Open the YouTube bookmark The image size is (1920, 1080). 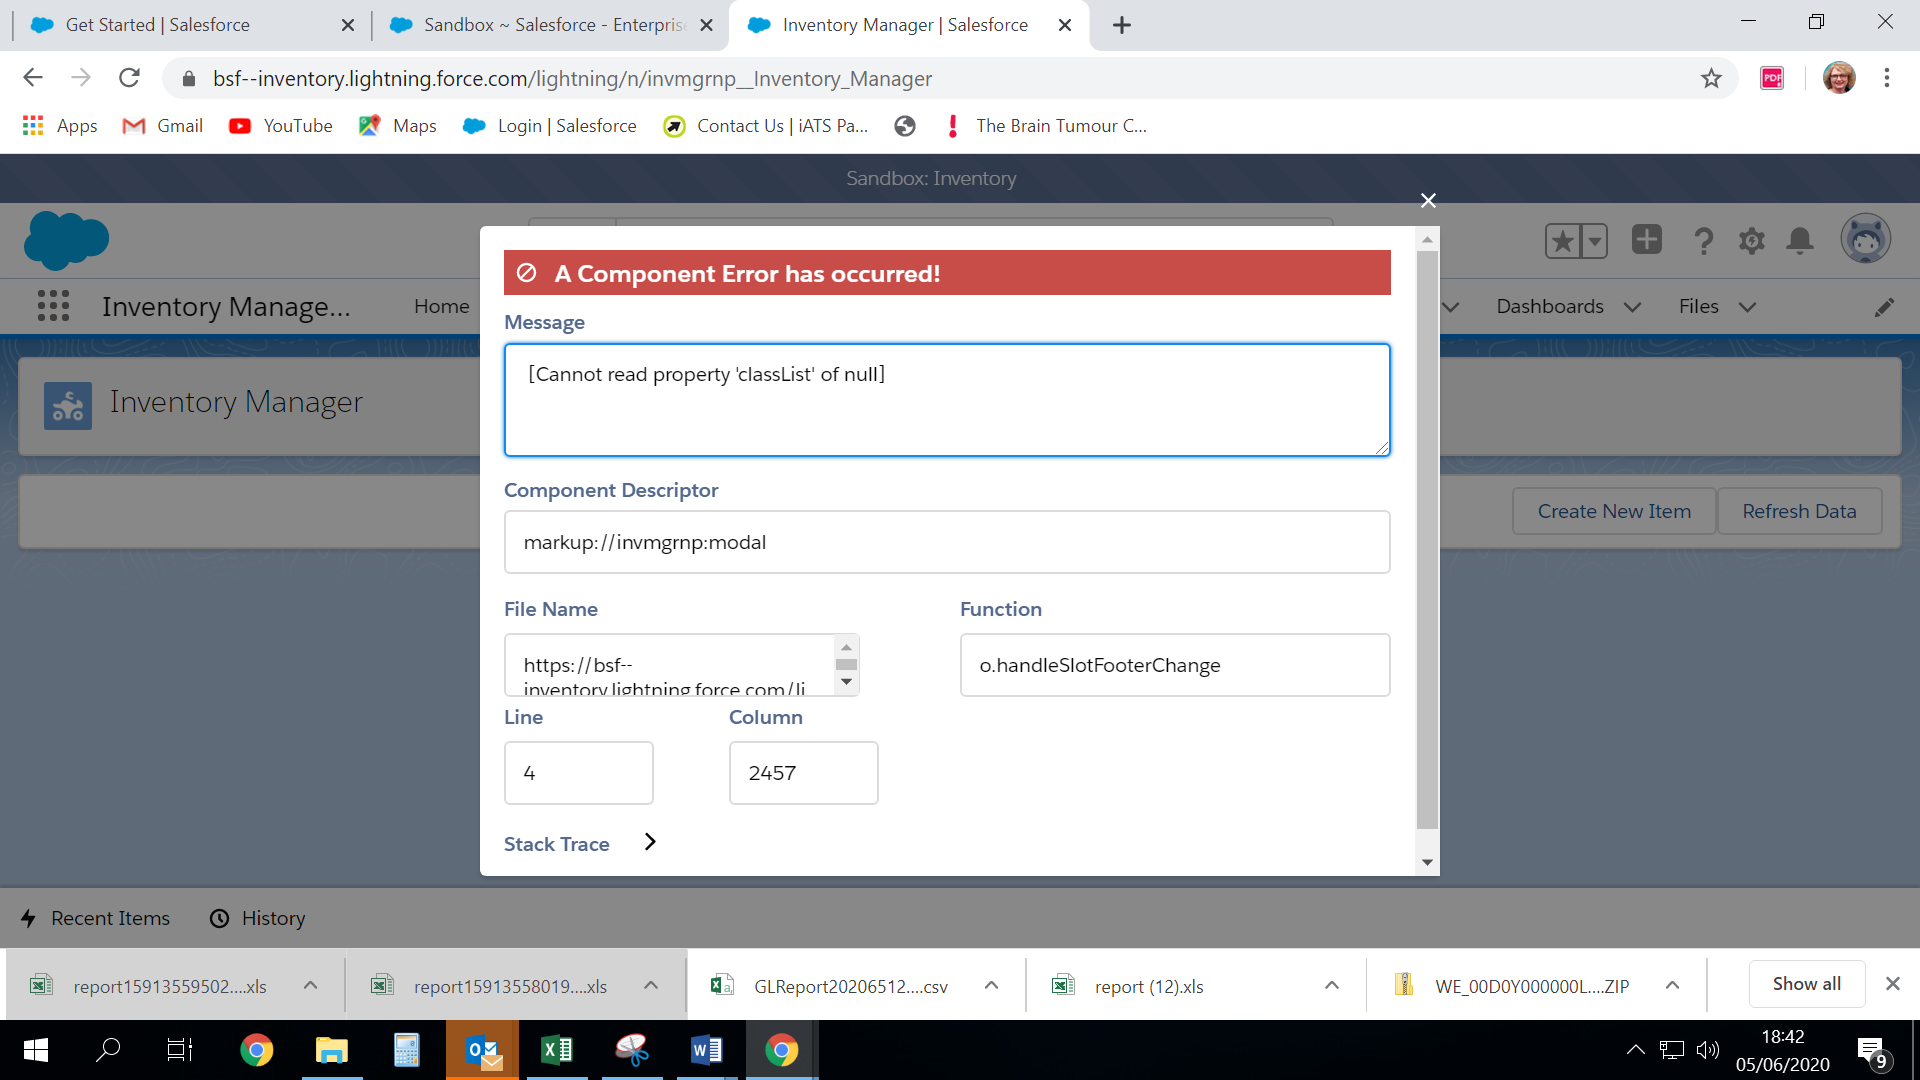click(x=280, y=126)
